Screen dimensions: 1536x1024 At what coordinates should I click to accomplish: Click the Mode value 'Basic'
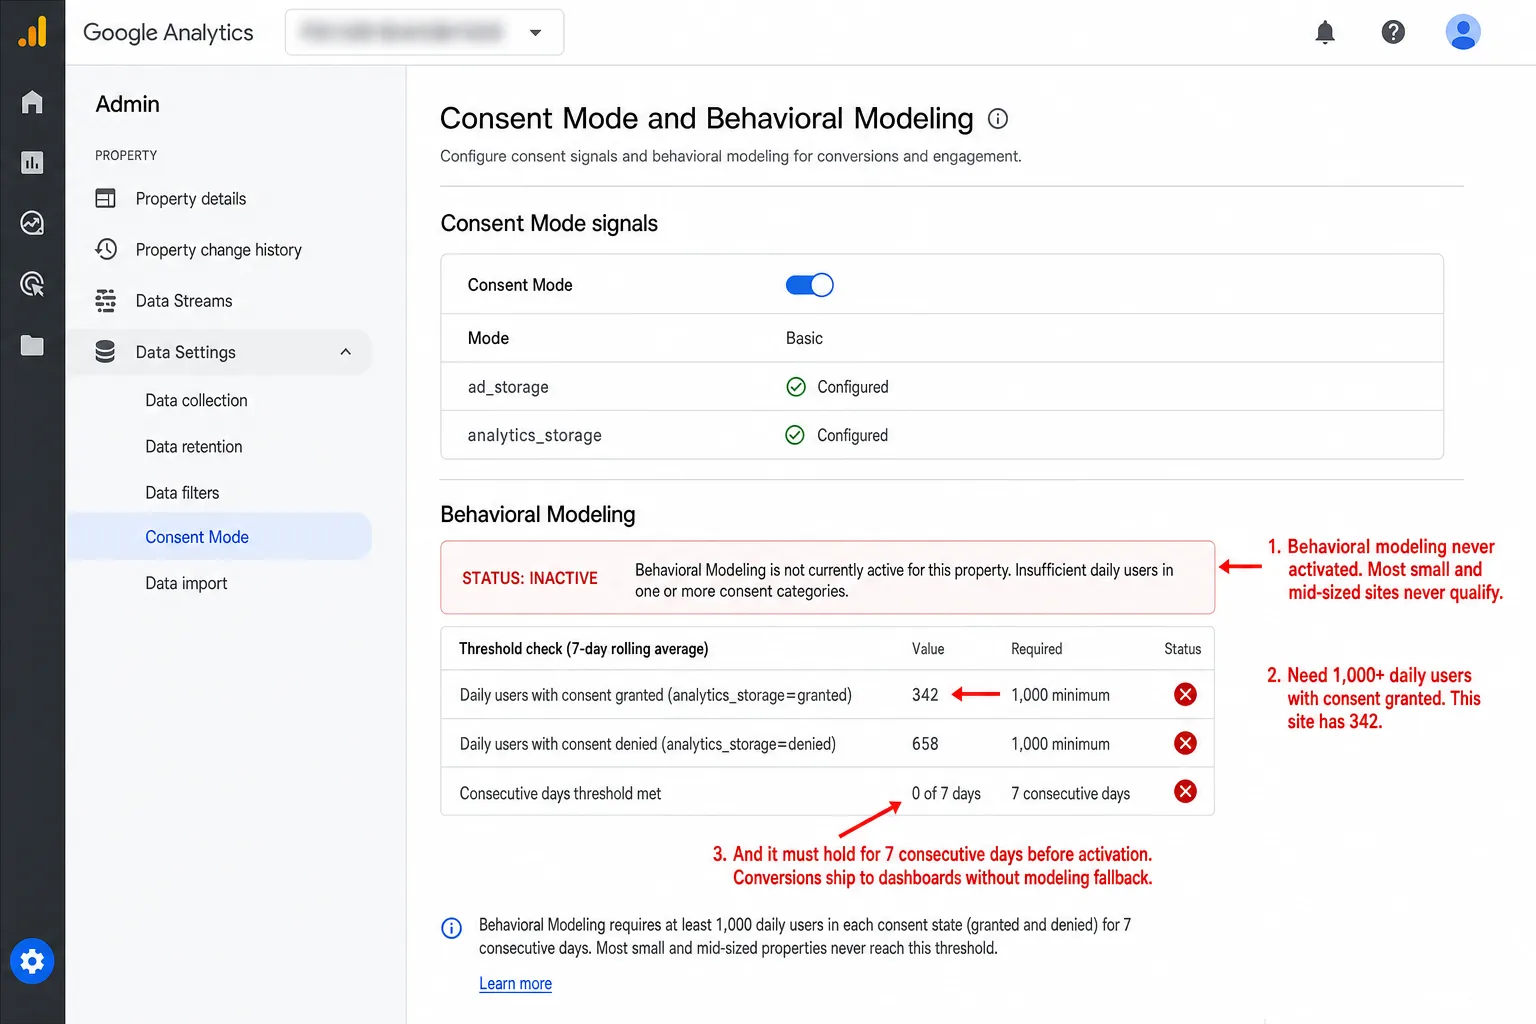click(x=804, y=338)
